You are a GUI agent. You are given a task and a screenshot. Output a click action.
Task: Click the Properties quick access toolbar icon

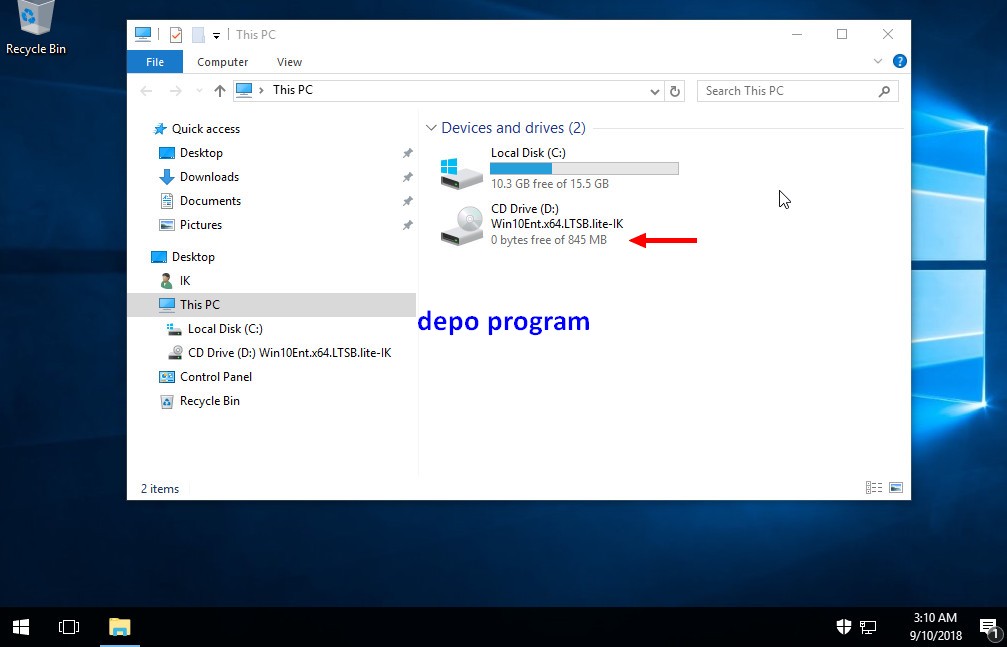click(175, 35)
